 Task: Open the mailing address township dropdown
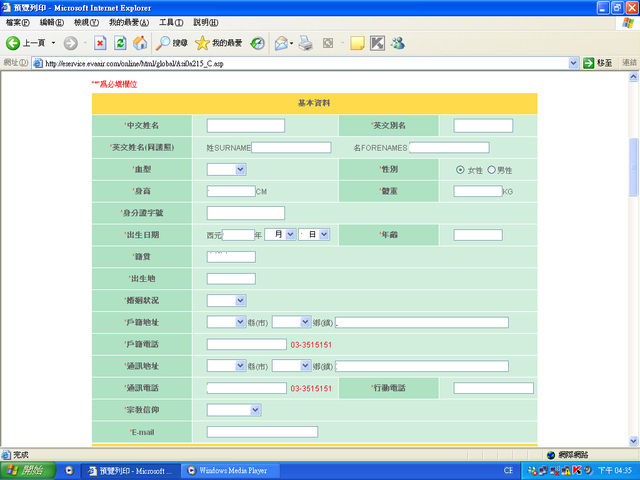point(292,366)
